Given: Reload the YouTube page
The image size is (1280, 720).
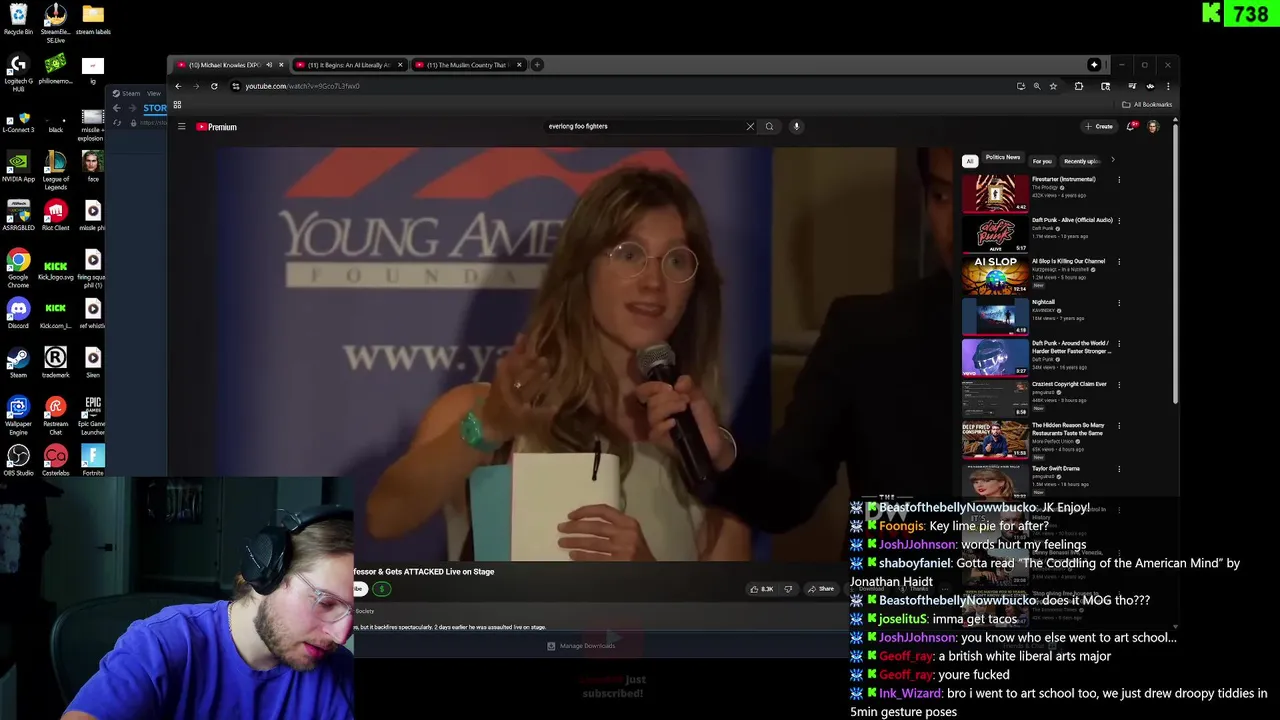Looking at the screenshot, I should (214, 86).
